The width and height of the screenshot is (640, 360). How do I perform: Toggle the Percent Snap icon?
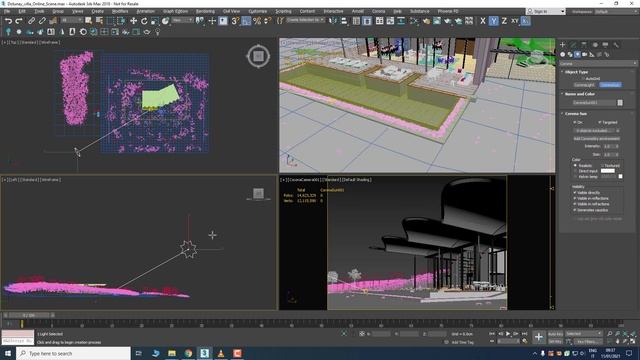257,21
